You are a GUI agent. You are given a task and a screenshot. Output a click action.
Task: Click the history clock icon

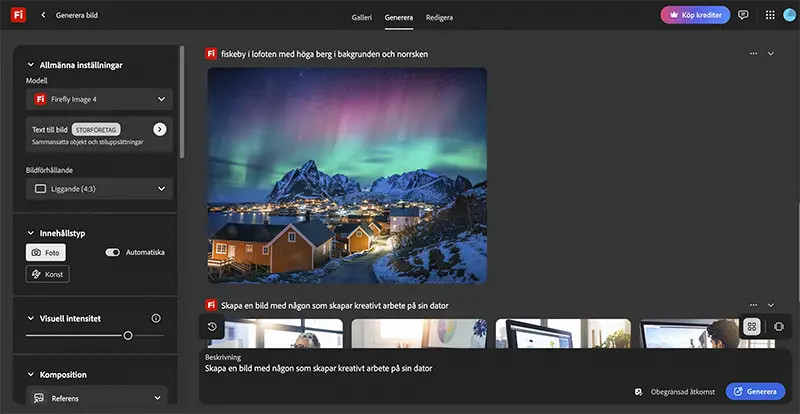tap(212, 327)
